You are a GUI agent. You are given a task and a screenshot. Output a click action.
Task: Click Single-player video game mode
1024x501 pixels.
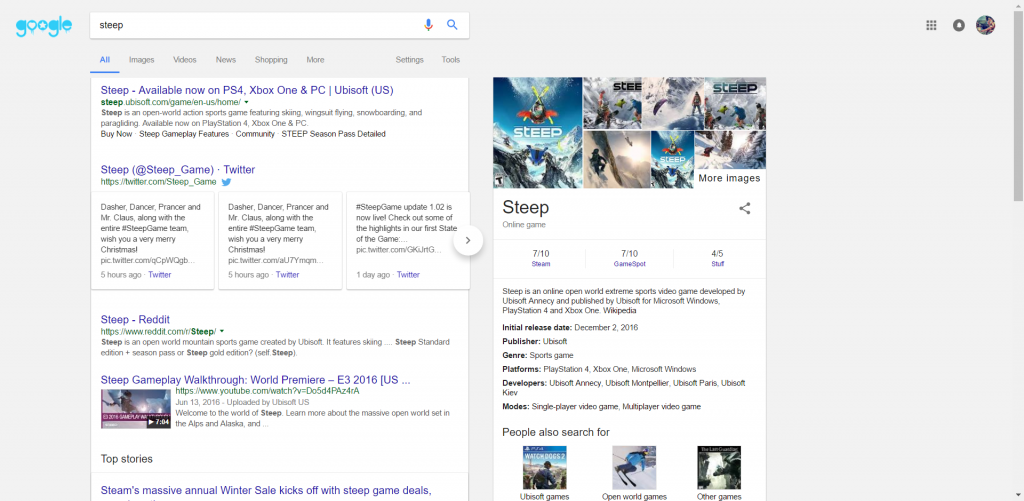[575, 406]
